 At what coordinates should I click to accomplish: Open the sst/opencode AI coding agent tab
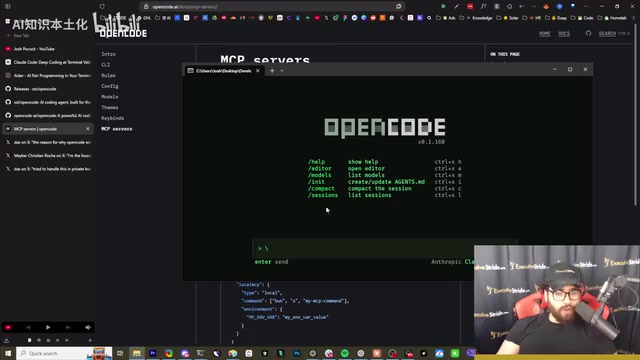[48, 102]
